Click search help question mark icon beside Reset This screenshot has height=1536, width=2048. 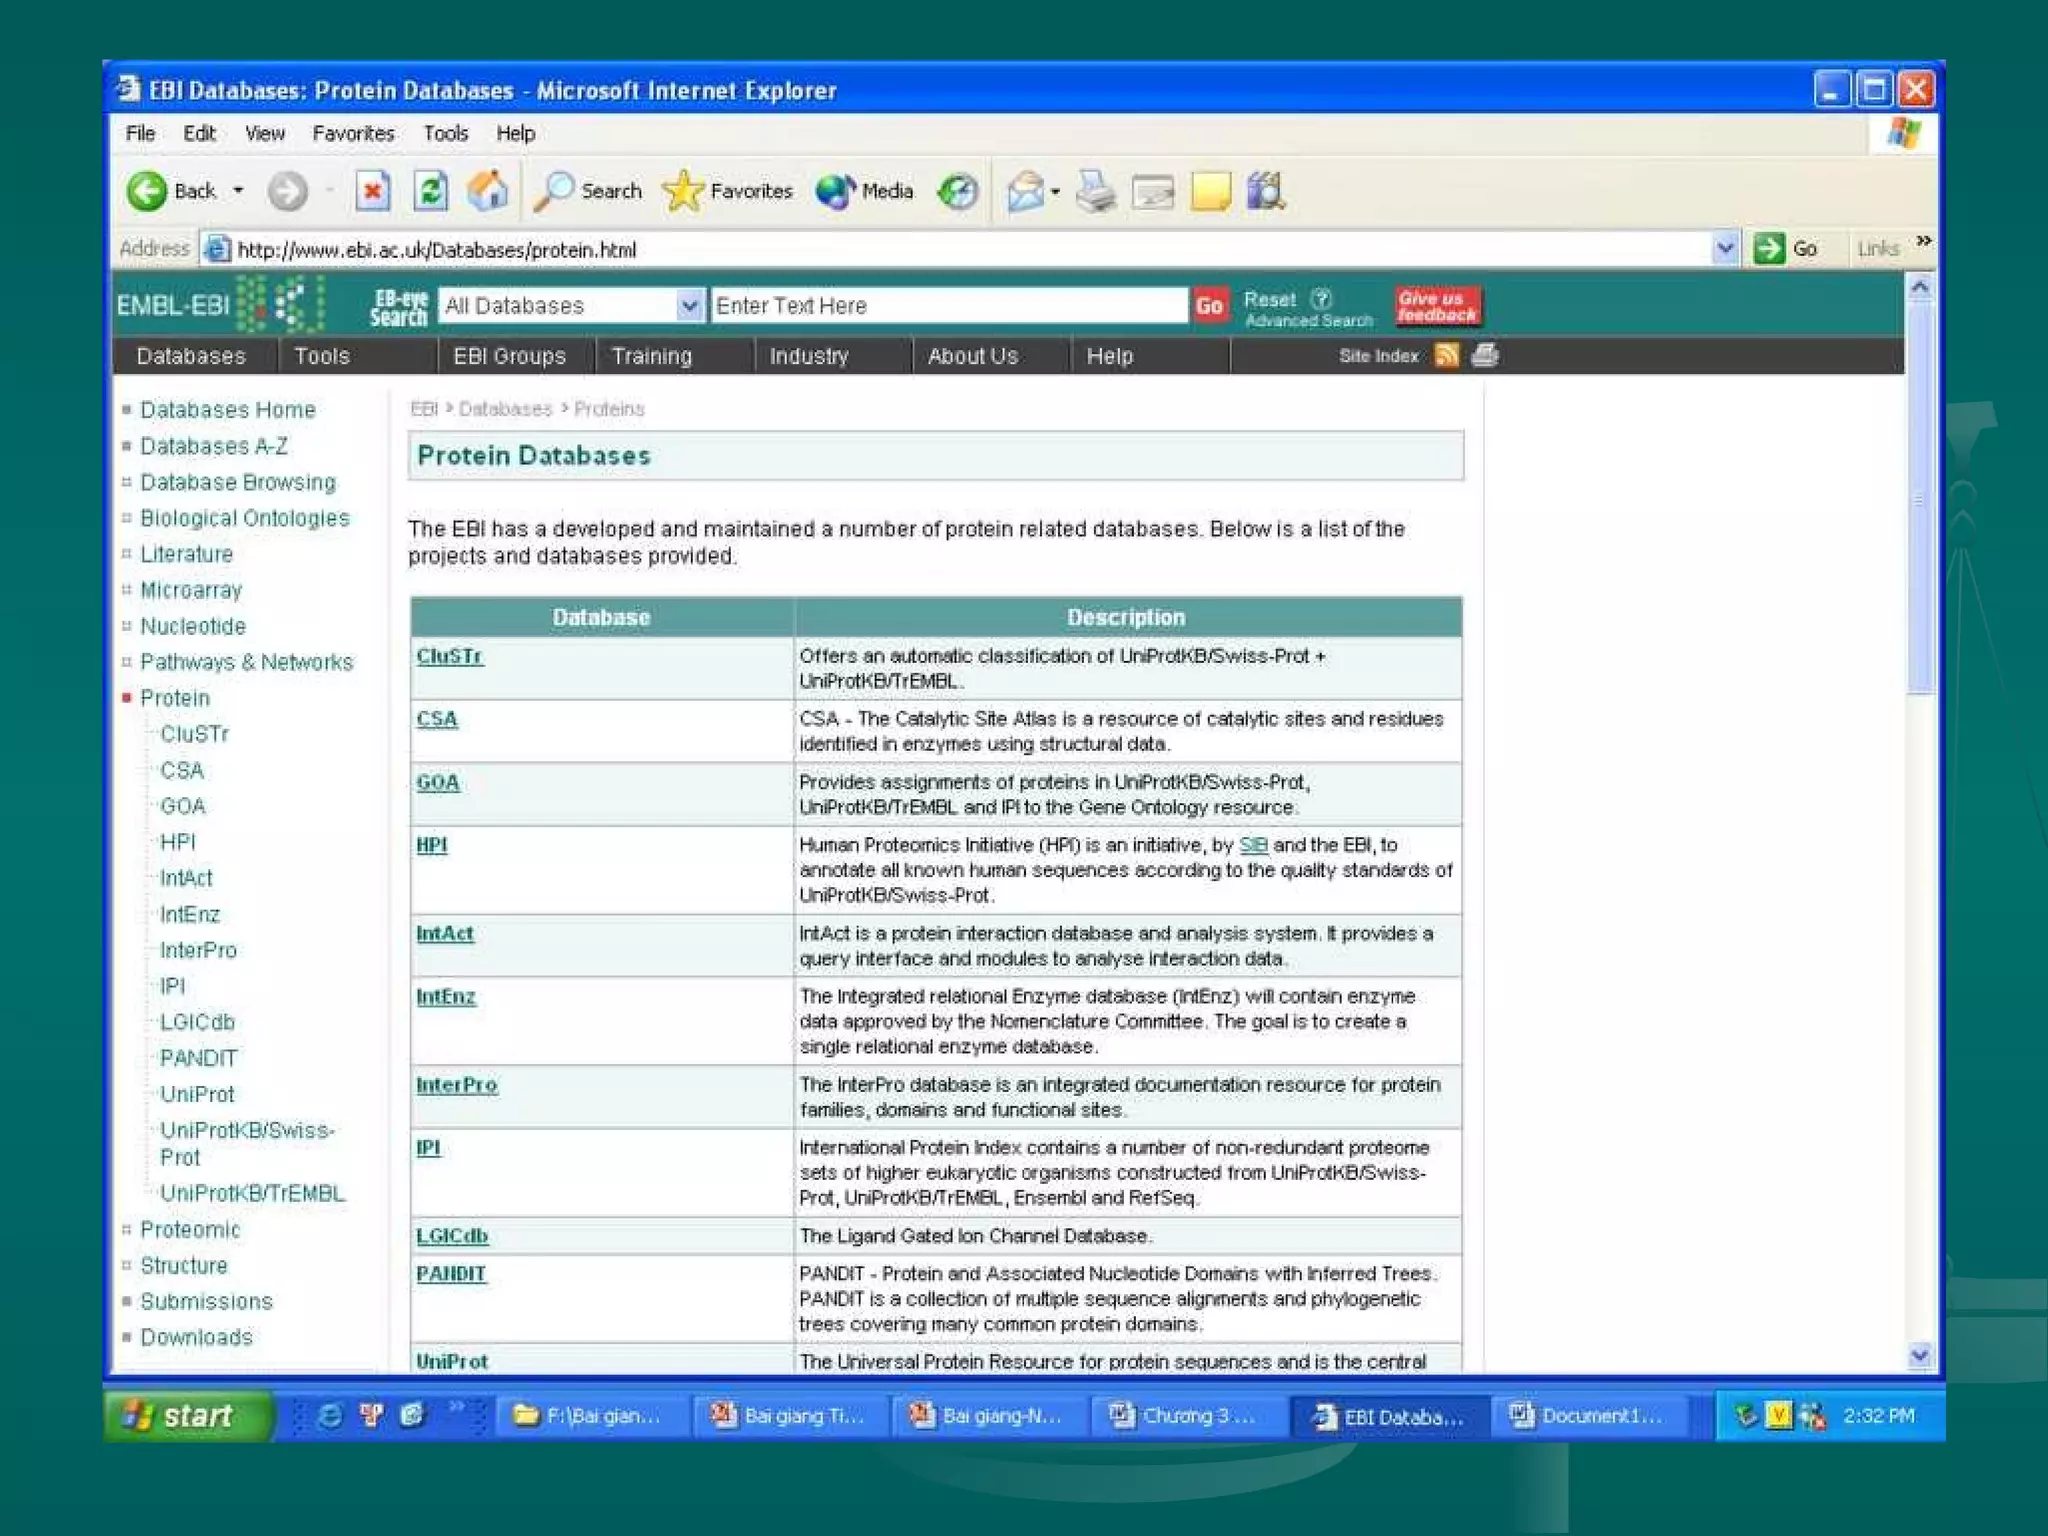coord(1321,298)
